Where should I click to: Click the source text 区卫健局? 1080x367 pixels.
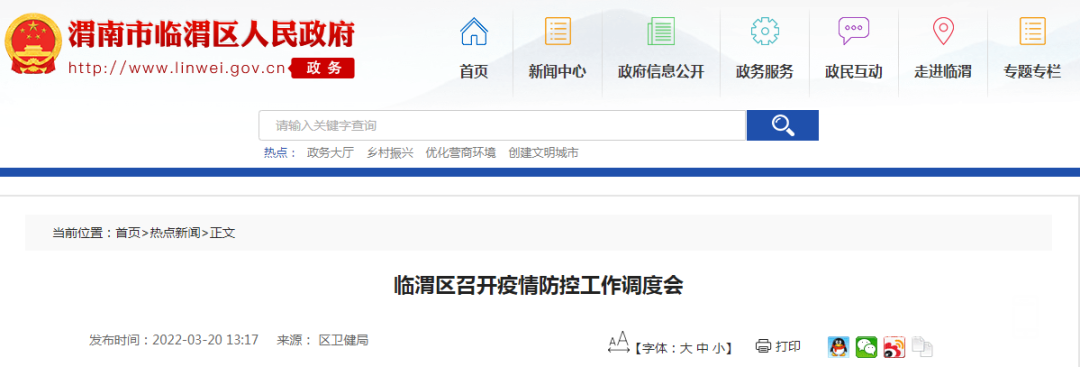(x=343, y=339)
